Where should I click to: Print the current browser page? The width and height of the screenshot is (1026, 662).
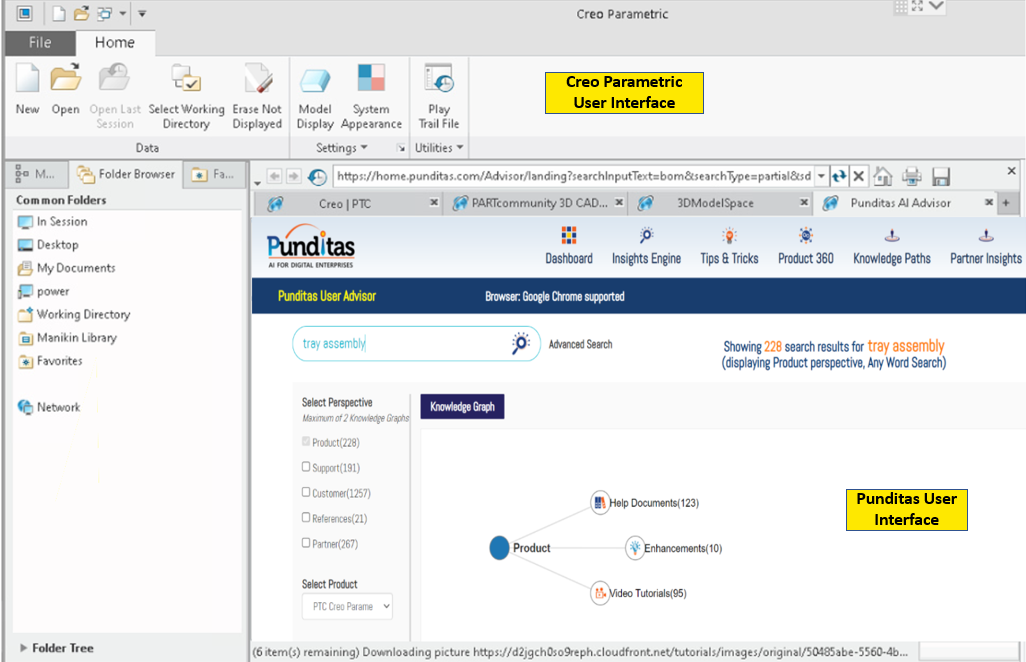click(911, 176)
